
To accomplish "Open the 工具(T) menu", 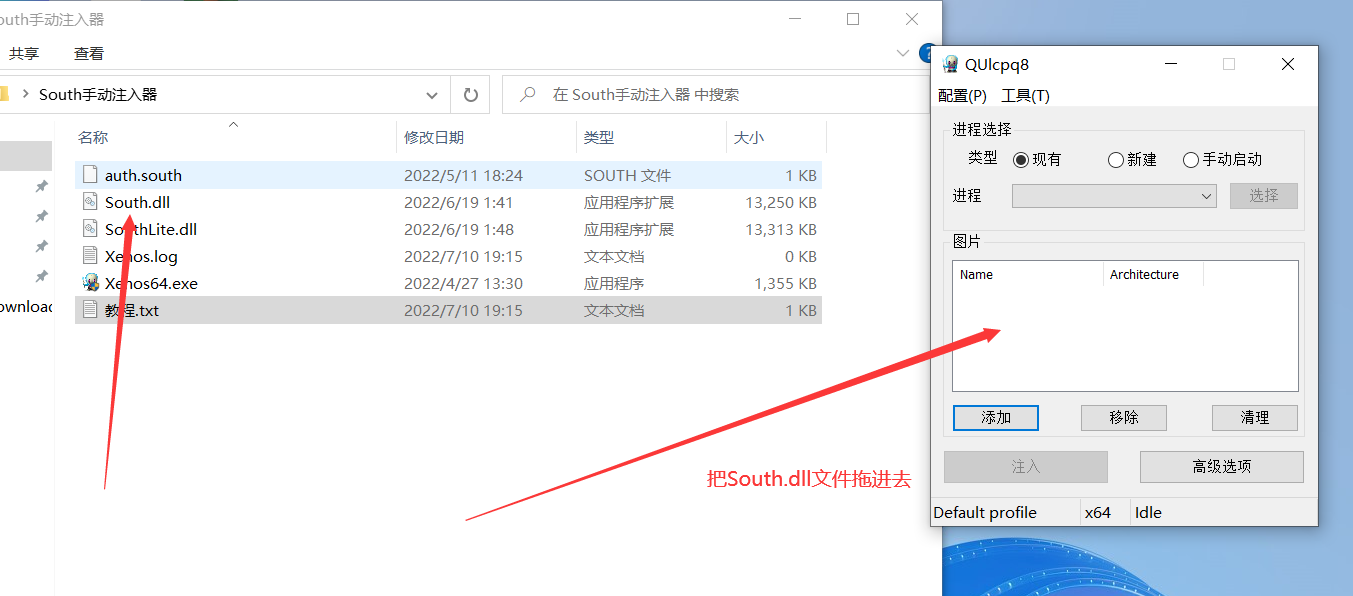I will point(1025,96).
